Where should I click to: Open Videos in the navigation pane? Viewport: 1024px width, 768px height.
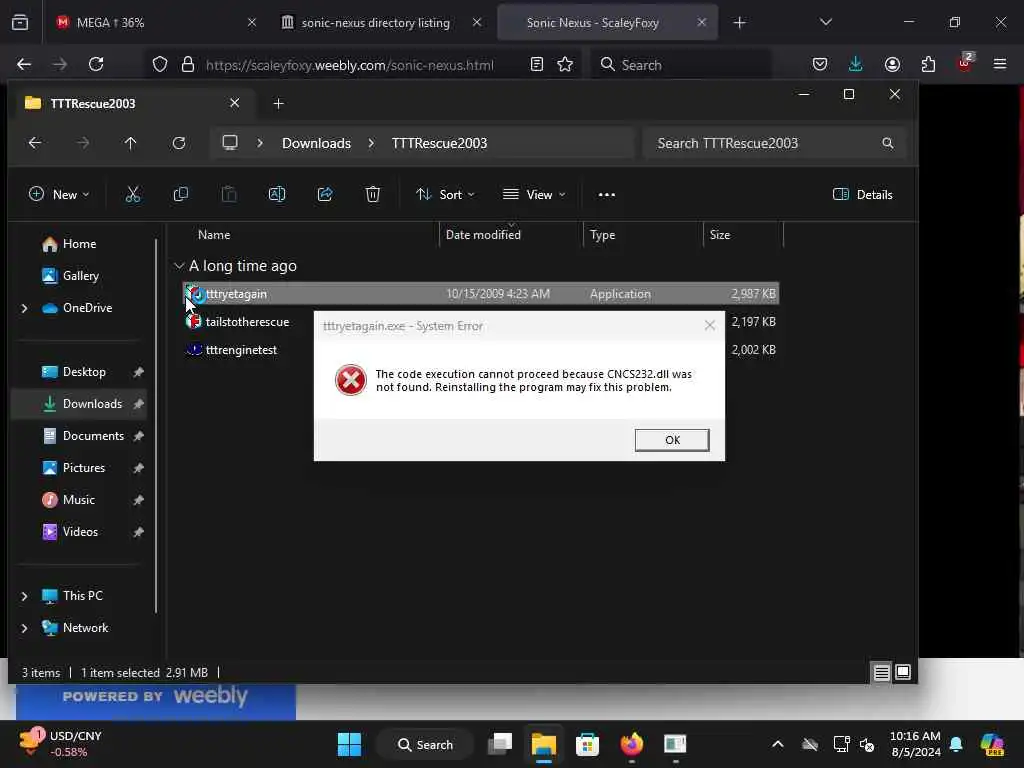[80, 532]
